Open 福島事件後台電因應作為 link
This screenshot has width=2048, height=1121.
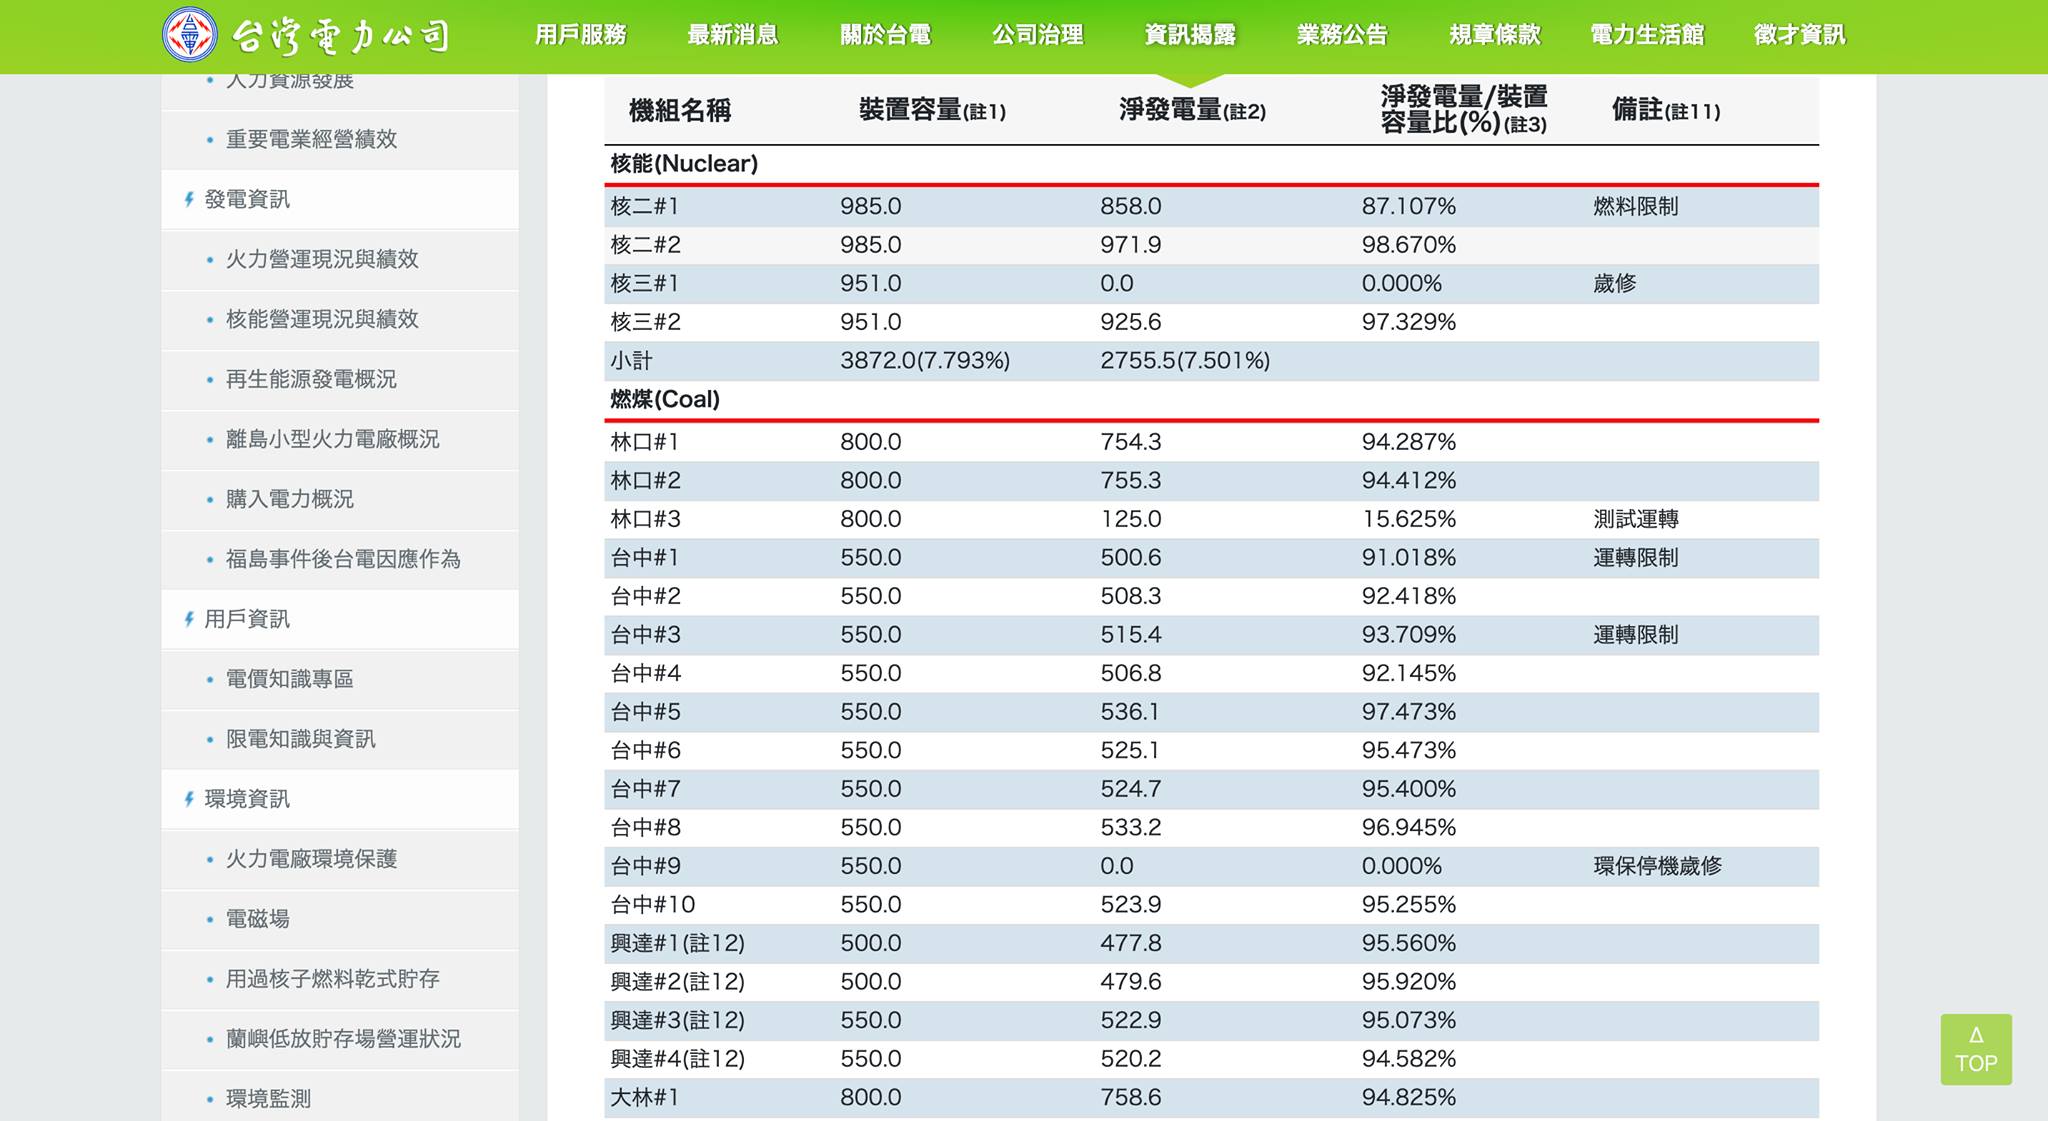[x=343, y=559]
